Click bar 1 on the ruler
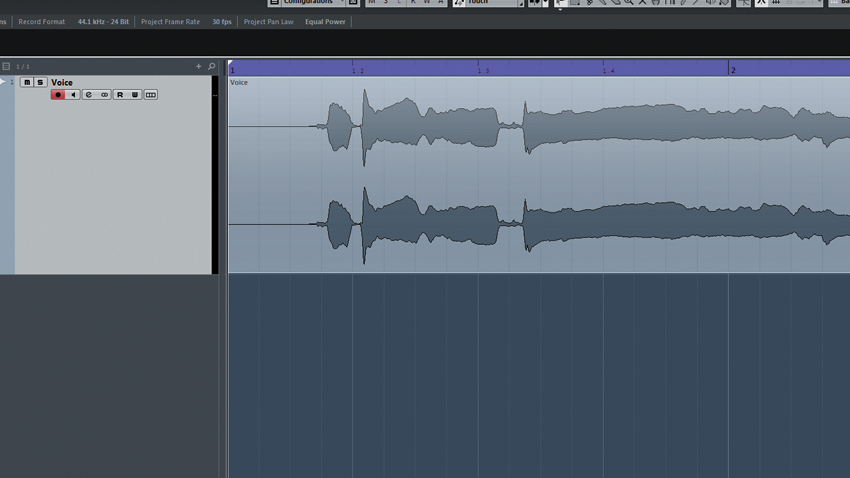Image resolution: width=850 pixels, height=478 pixels. pyautogui.click(x=232, y=70)
